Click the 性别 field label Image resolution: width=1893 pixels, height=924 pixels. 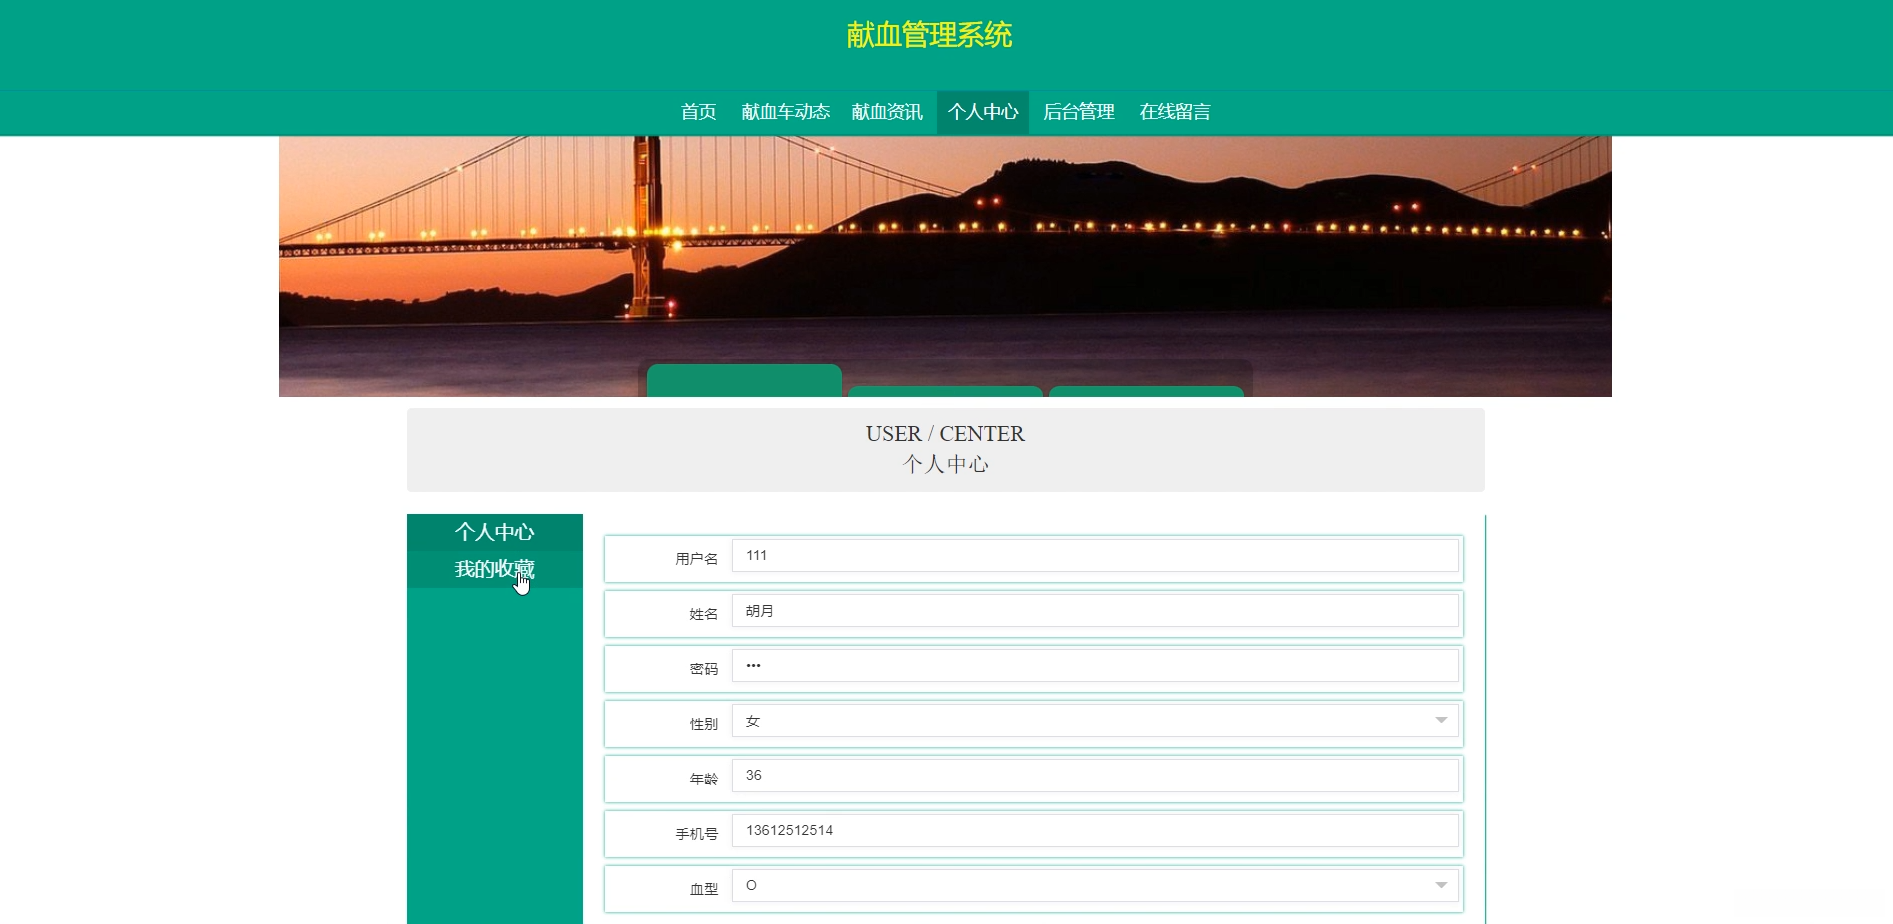point(703,724)
